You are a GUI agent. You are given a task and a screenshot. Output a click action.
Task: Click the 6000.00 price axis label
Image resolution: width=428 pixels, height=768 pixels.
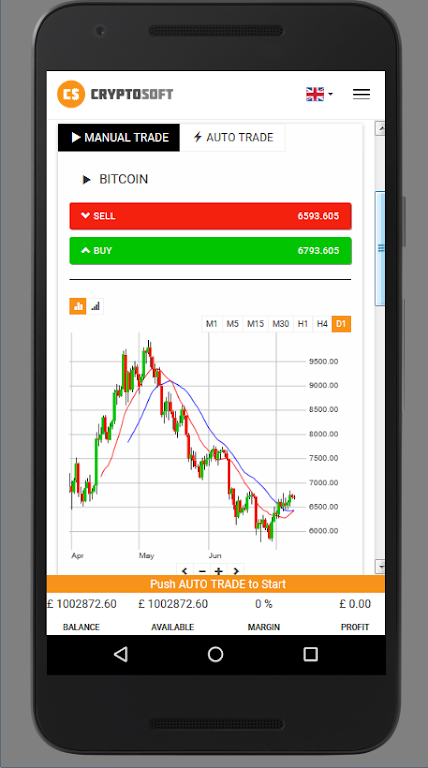tap(323, 531)
